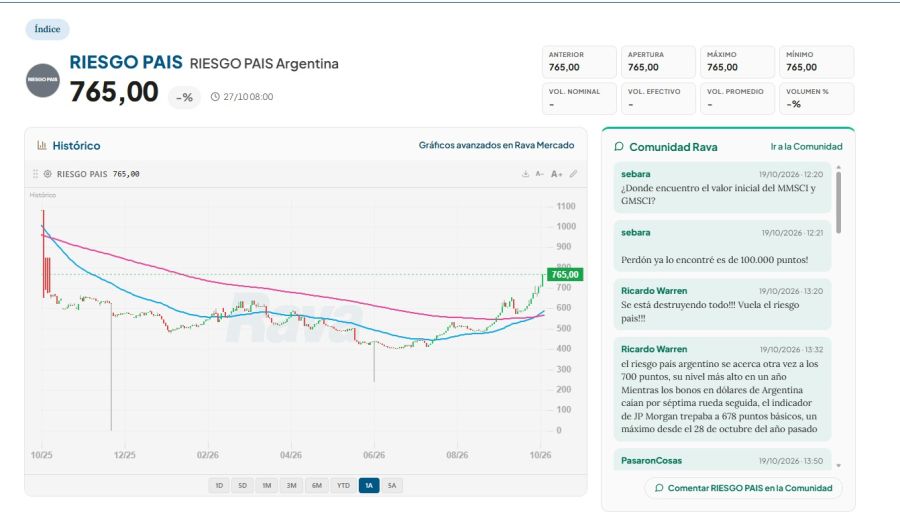This screenshot has width=900, height=518.
Task: Open Ricardo Warren's name on 13:32 comment
Action: [x=654, y=349]
